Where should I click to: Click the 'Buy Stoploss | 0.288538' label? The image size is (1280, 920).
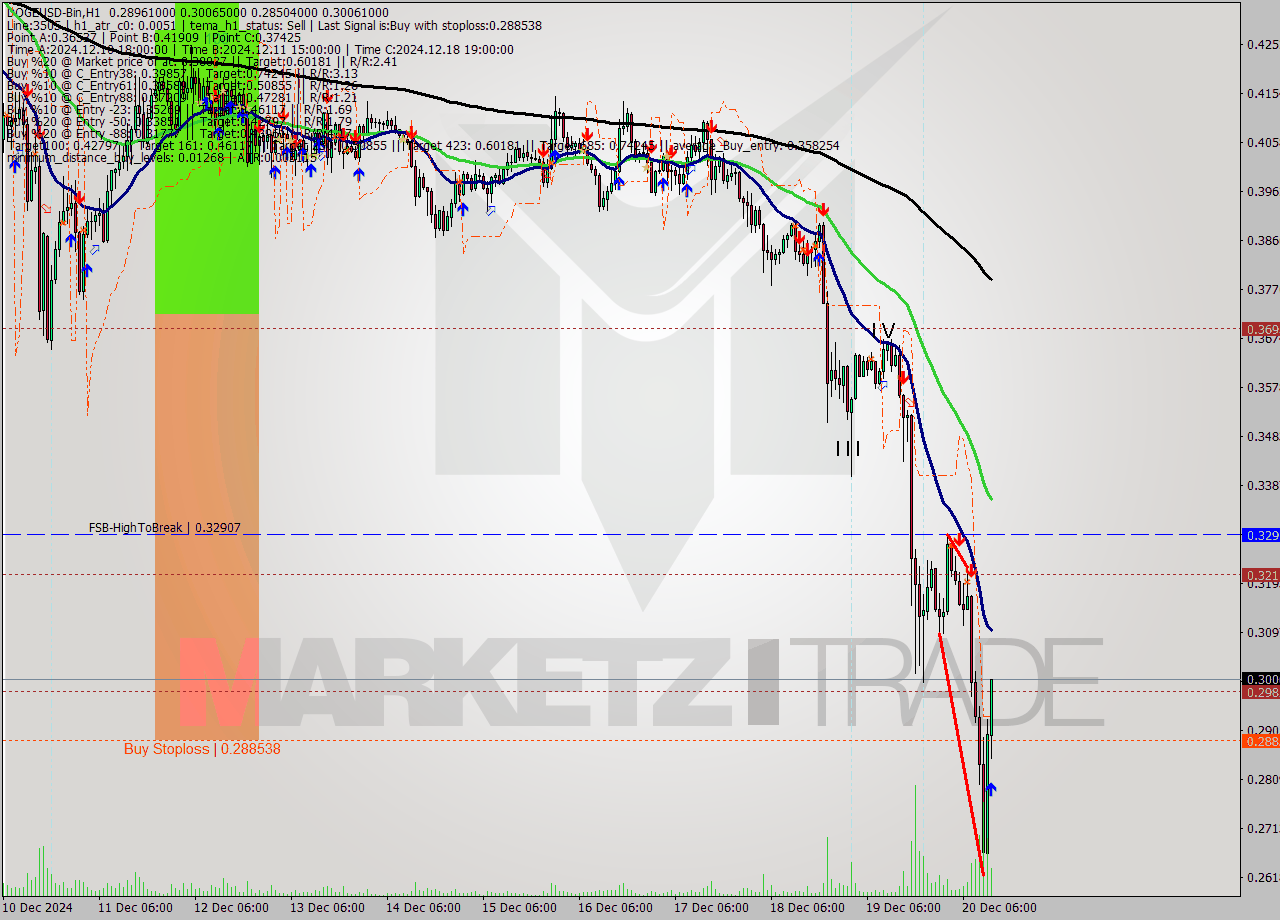pos(202,749)
